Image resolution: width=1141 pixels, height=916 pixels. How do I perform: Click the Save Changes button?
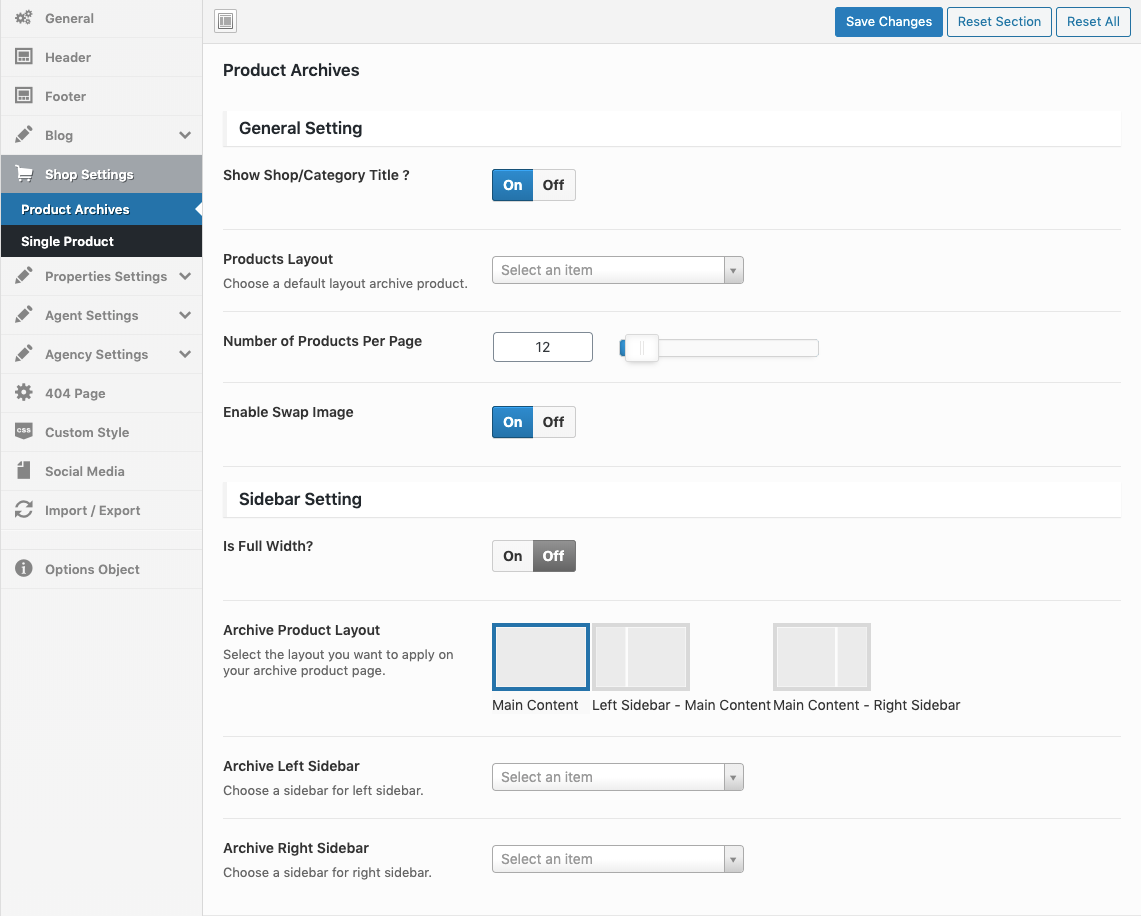click(x=888, y=22)
